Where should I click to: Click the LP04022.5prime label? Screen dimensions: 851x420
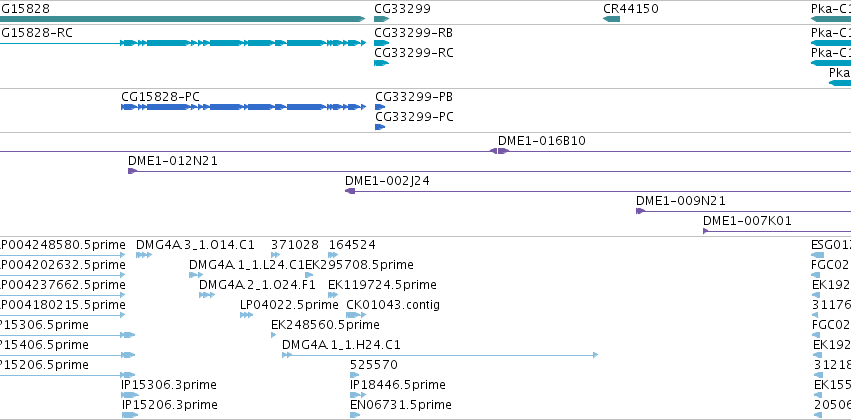pyautogui.click(x=289, y=305)
